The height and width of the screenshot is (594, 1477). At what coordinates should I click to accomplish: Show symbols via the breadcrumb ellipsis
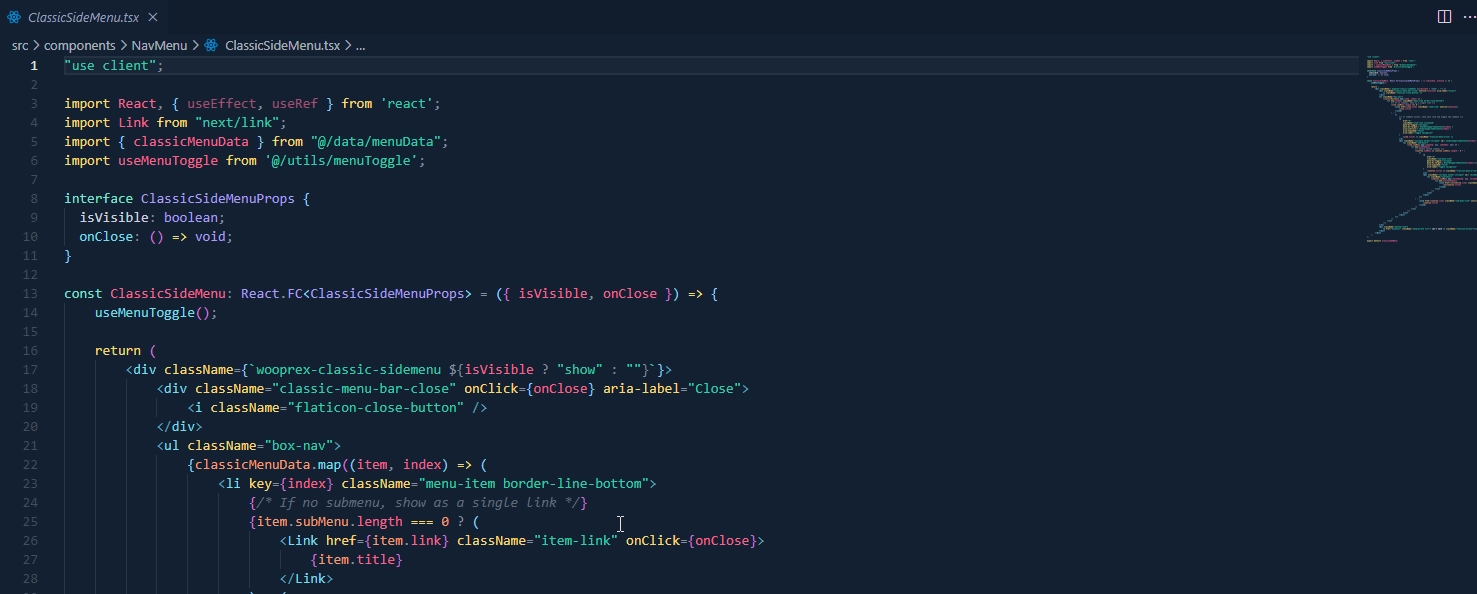click(x=361, y=45)
